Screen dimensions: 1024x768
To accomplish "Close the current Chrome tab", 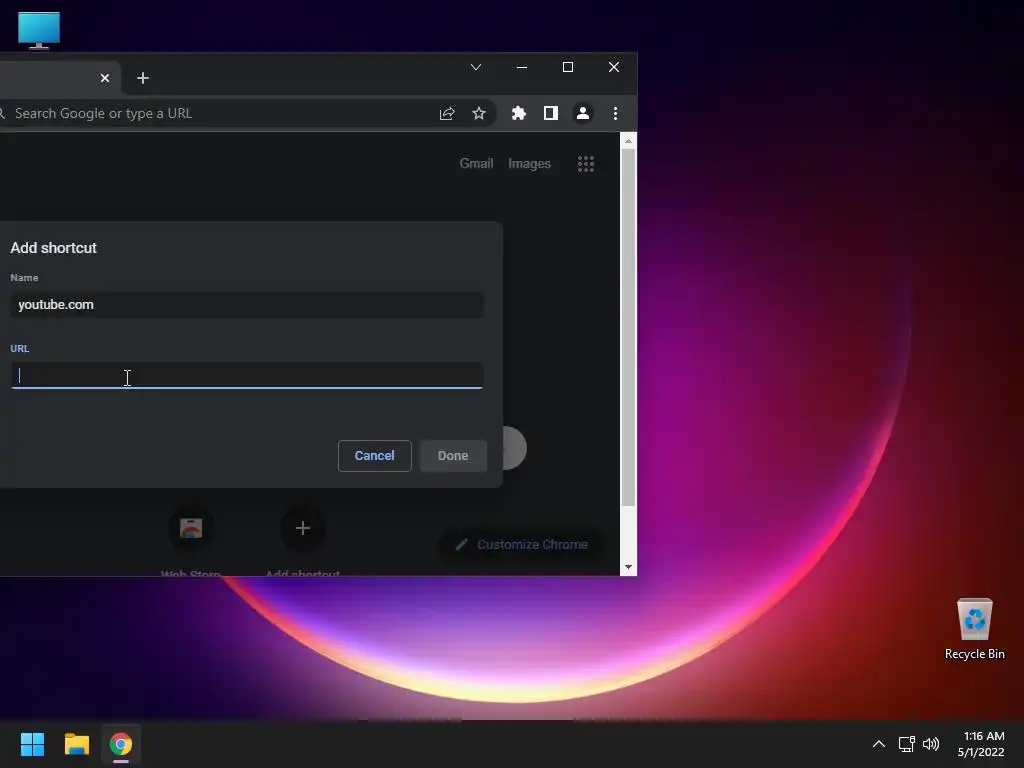I will (104, 78).
